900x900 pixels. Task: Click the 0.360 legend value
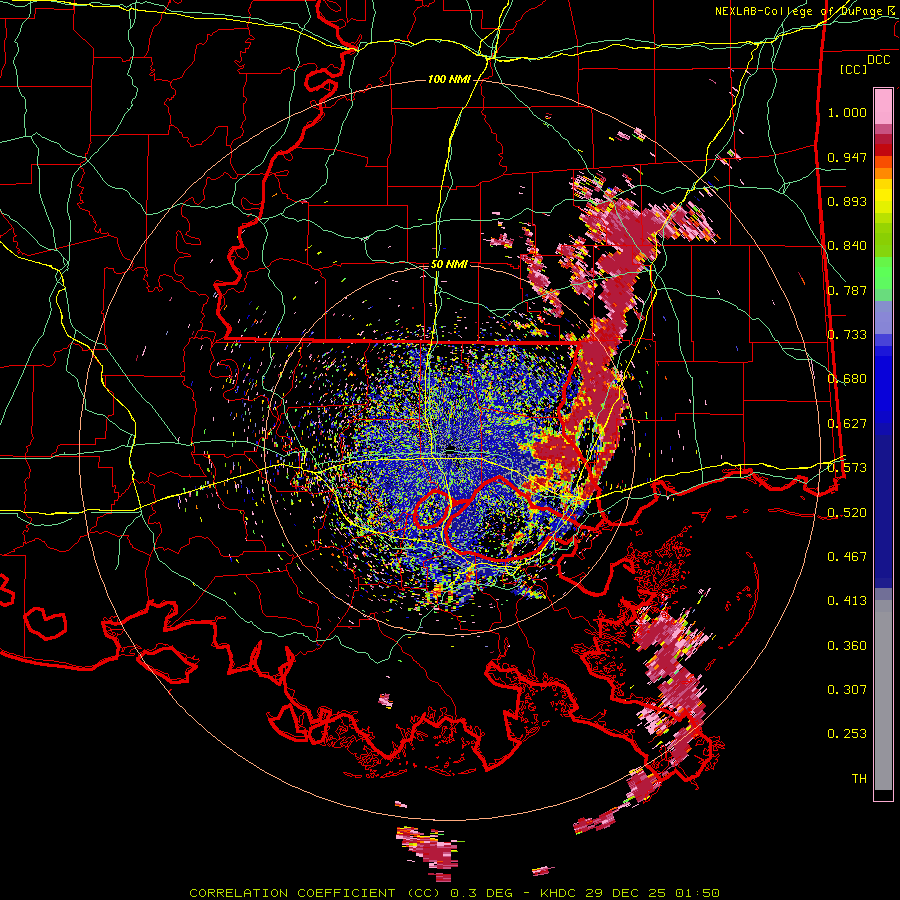pos(847,646)
